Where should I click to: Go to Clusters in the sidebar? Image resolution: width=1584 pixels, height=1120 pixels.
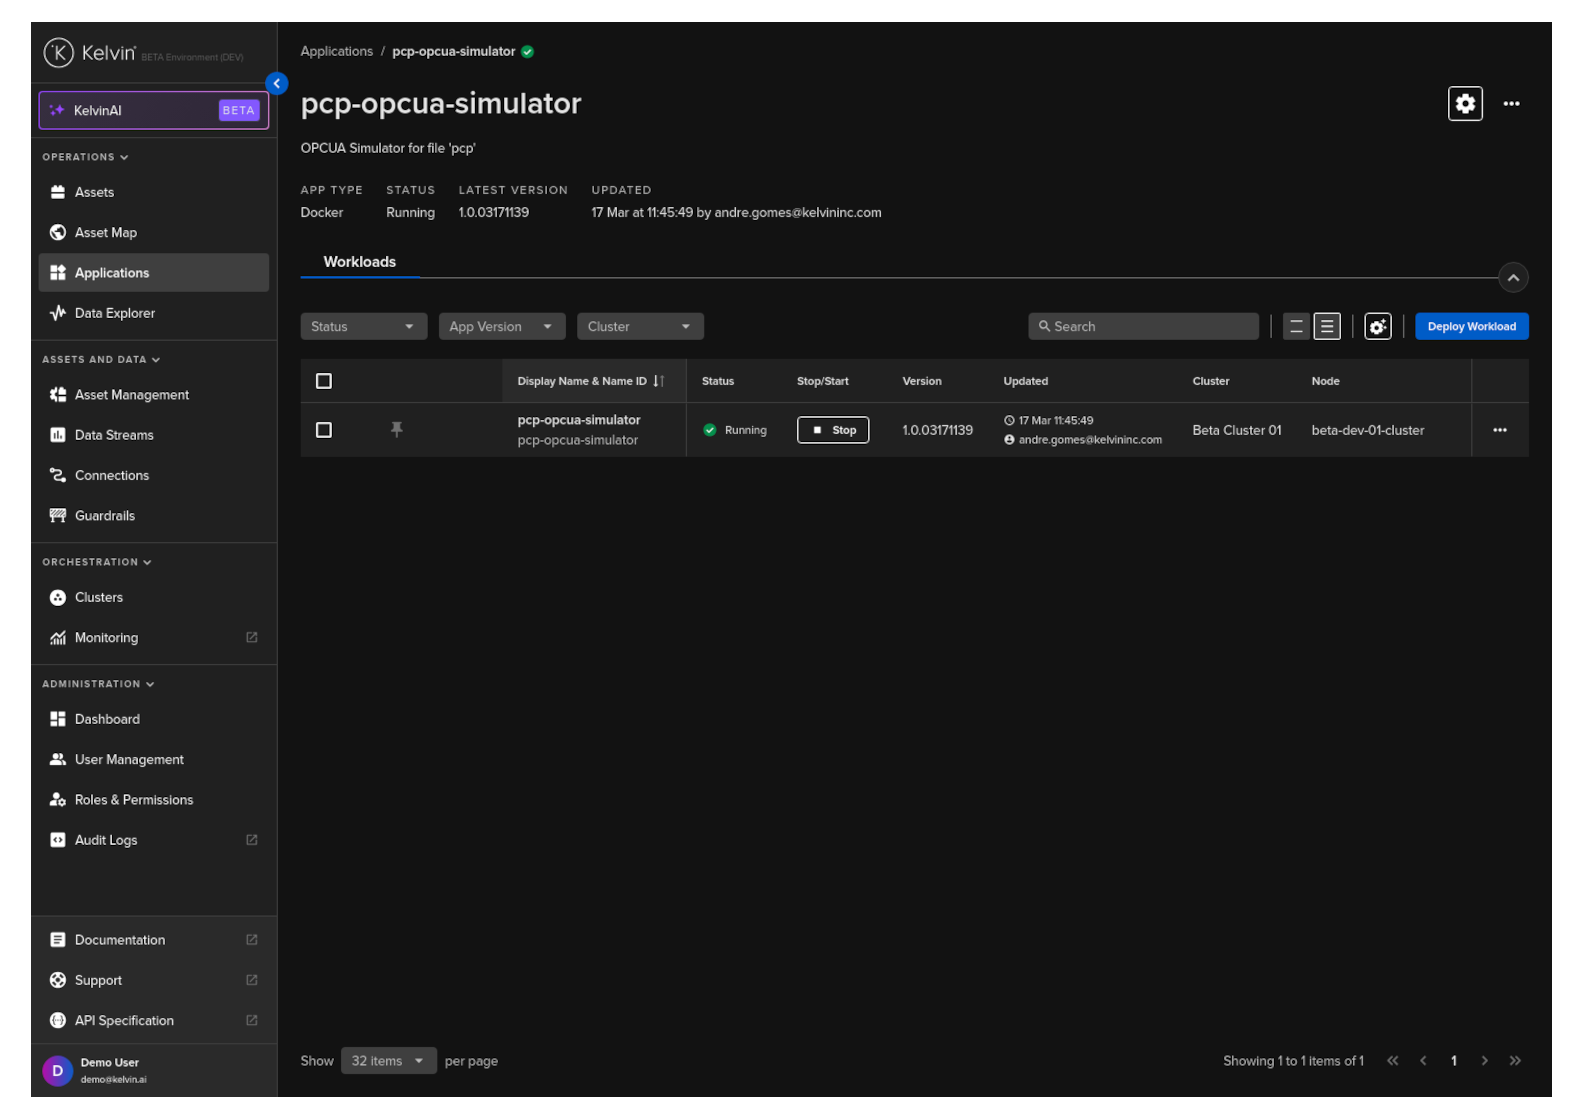point(98,597)
